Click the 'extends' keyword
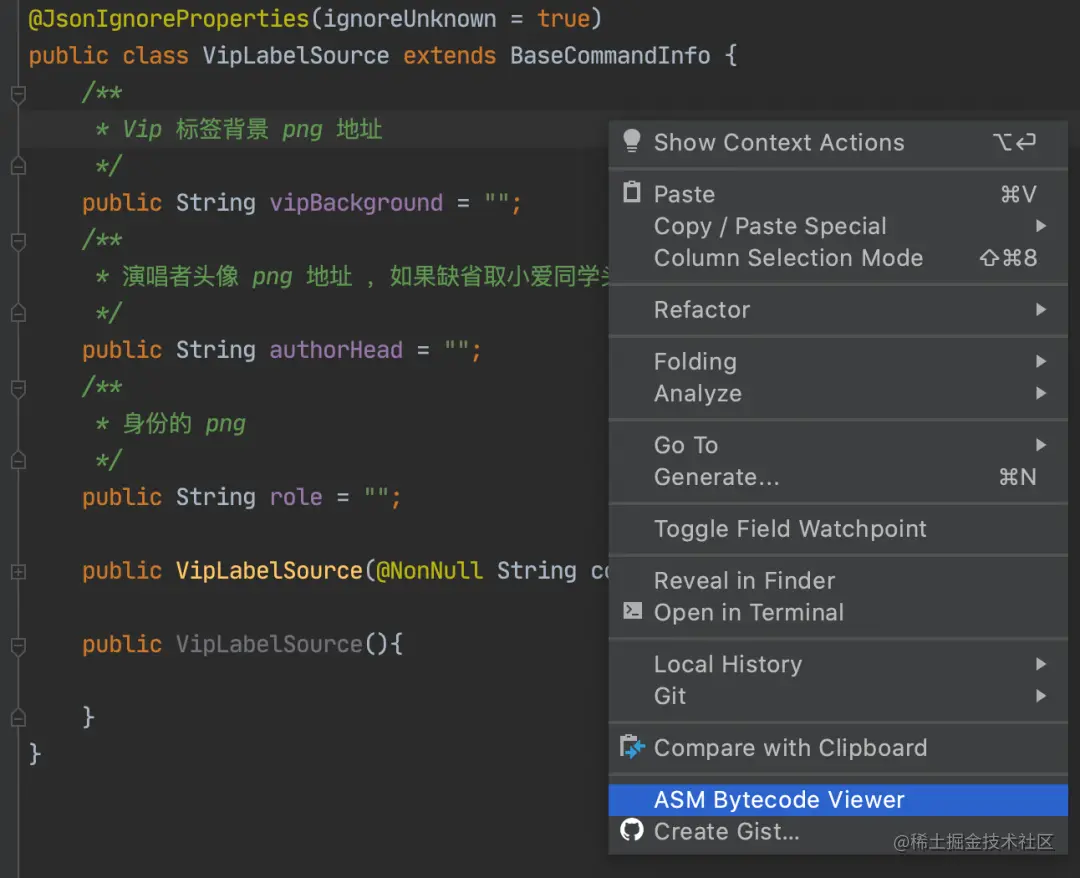 (x=450, y=55)
